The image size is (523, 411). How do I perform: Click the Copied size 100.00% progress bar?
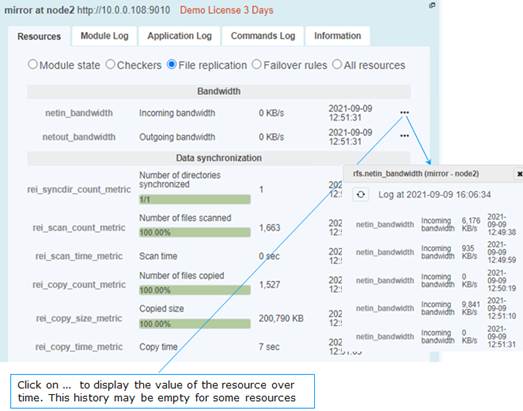tap(195, 324)
